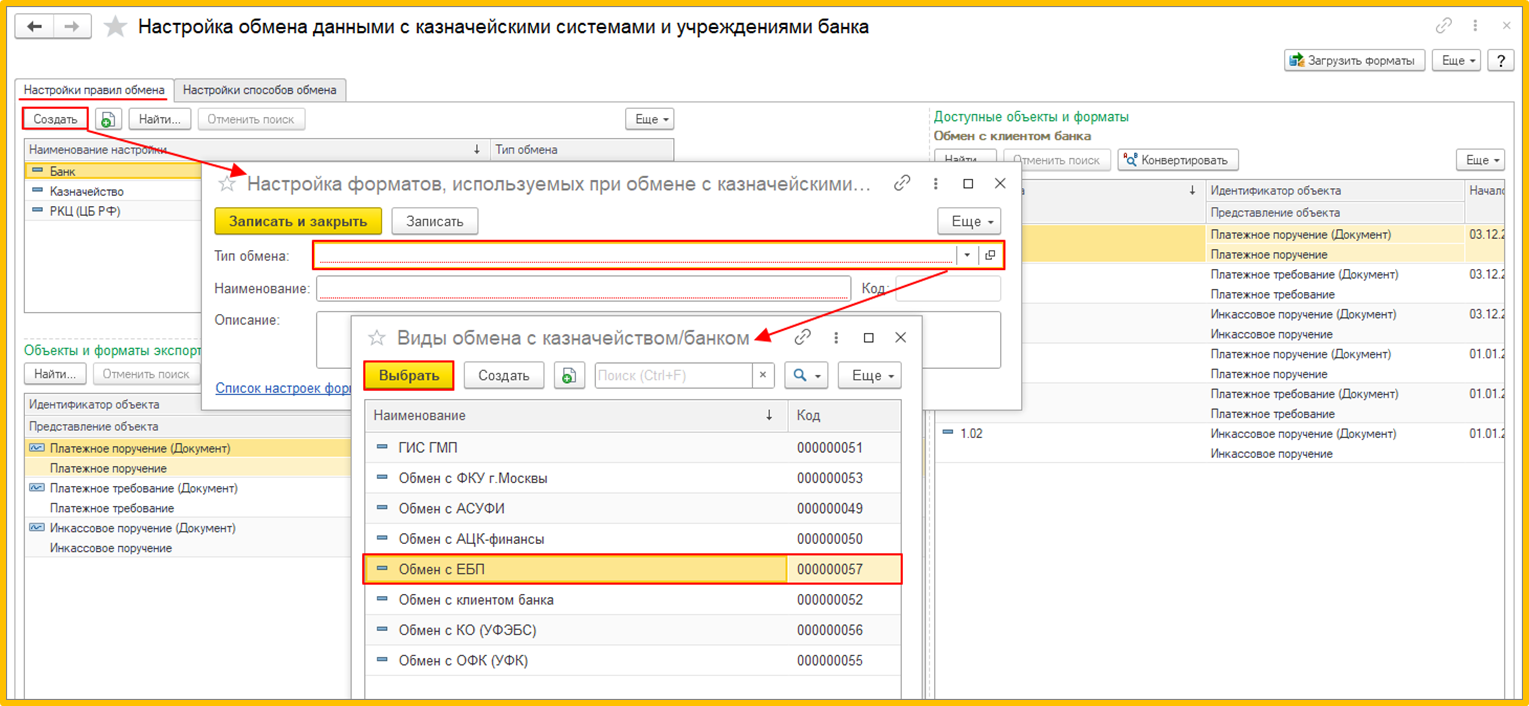Favorite Виды обмена dialog with star
The image size is (1529, 706).
point(377,338)
